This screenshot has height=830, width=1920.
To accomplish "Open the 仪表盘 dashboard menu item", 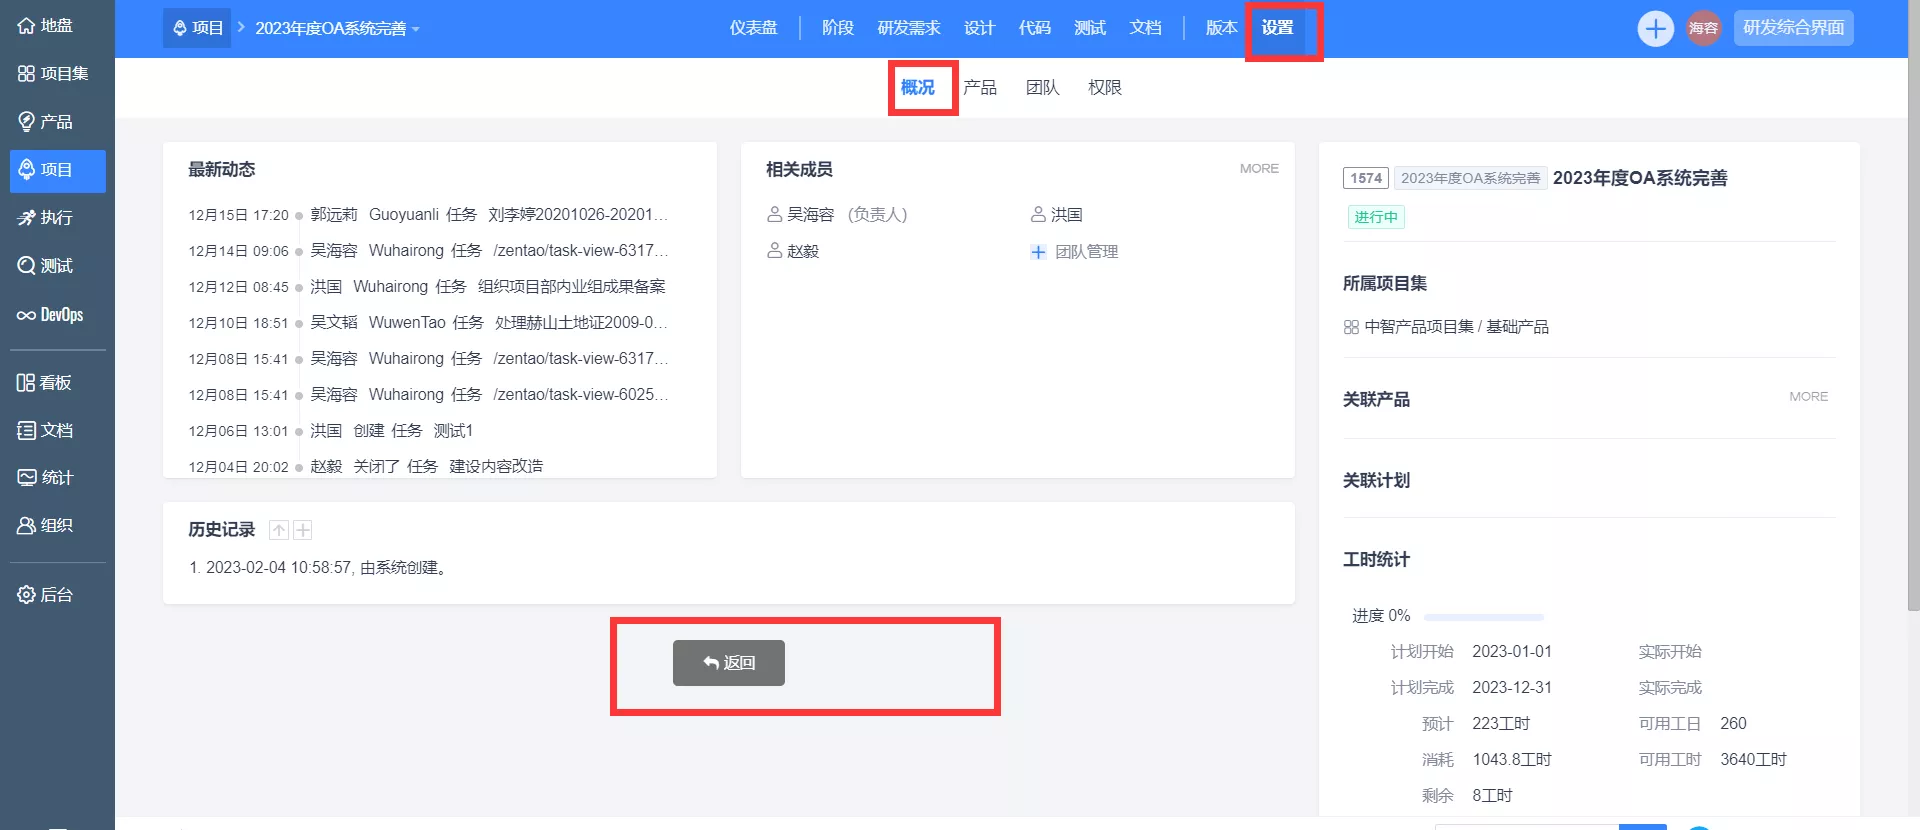I will [753, 28].
